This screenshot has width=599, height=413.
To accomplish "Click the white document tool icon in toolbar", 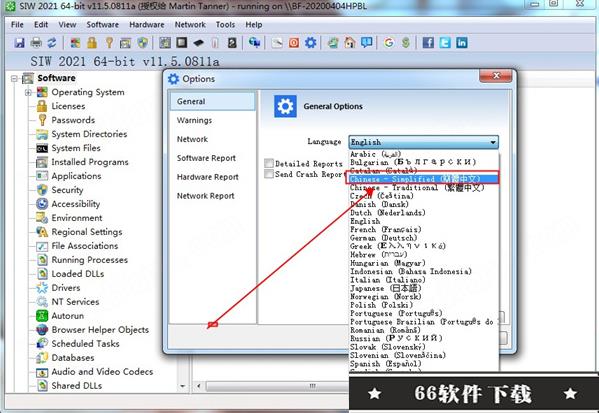I will click(x=277, y=42).
